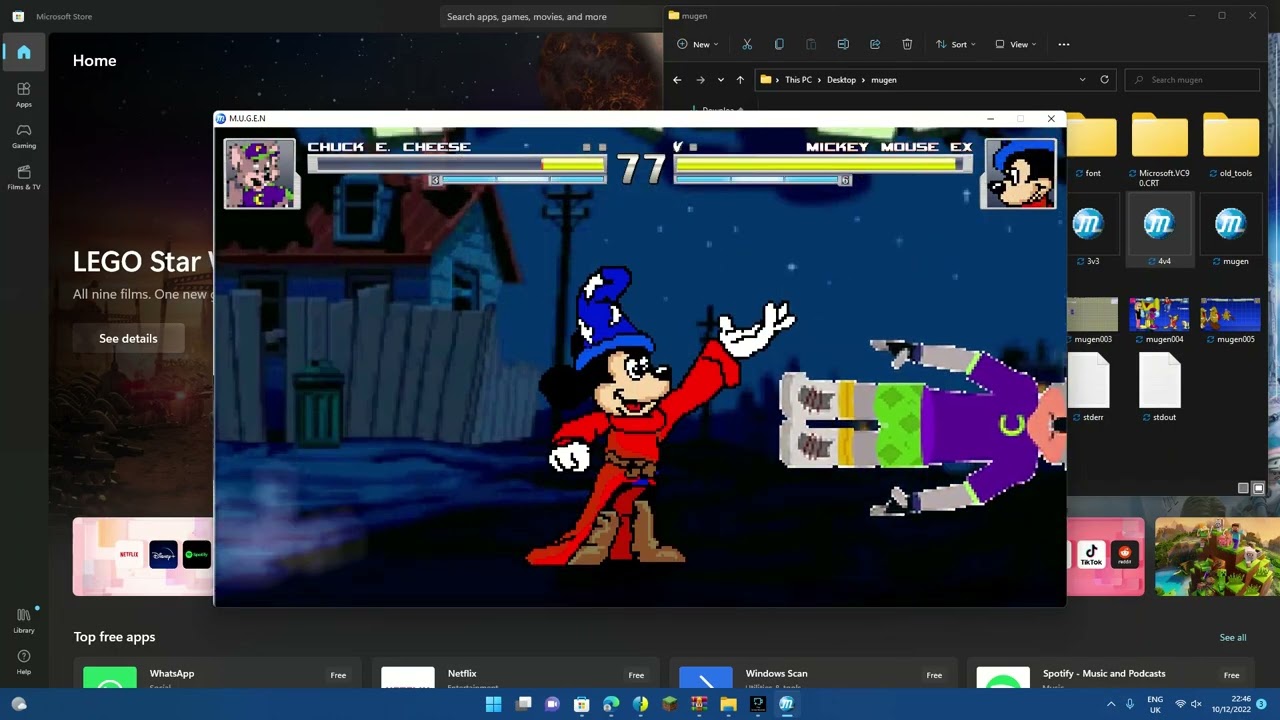Viewport: 1280px width, 720px height.
Task: Open Films & TV in Microsoft Store
Action: [x=24, y=177]
